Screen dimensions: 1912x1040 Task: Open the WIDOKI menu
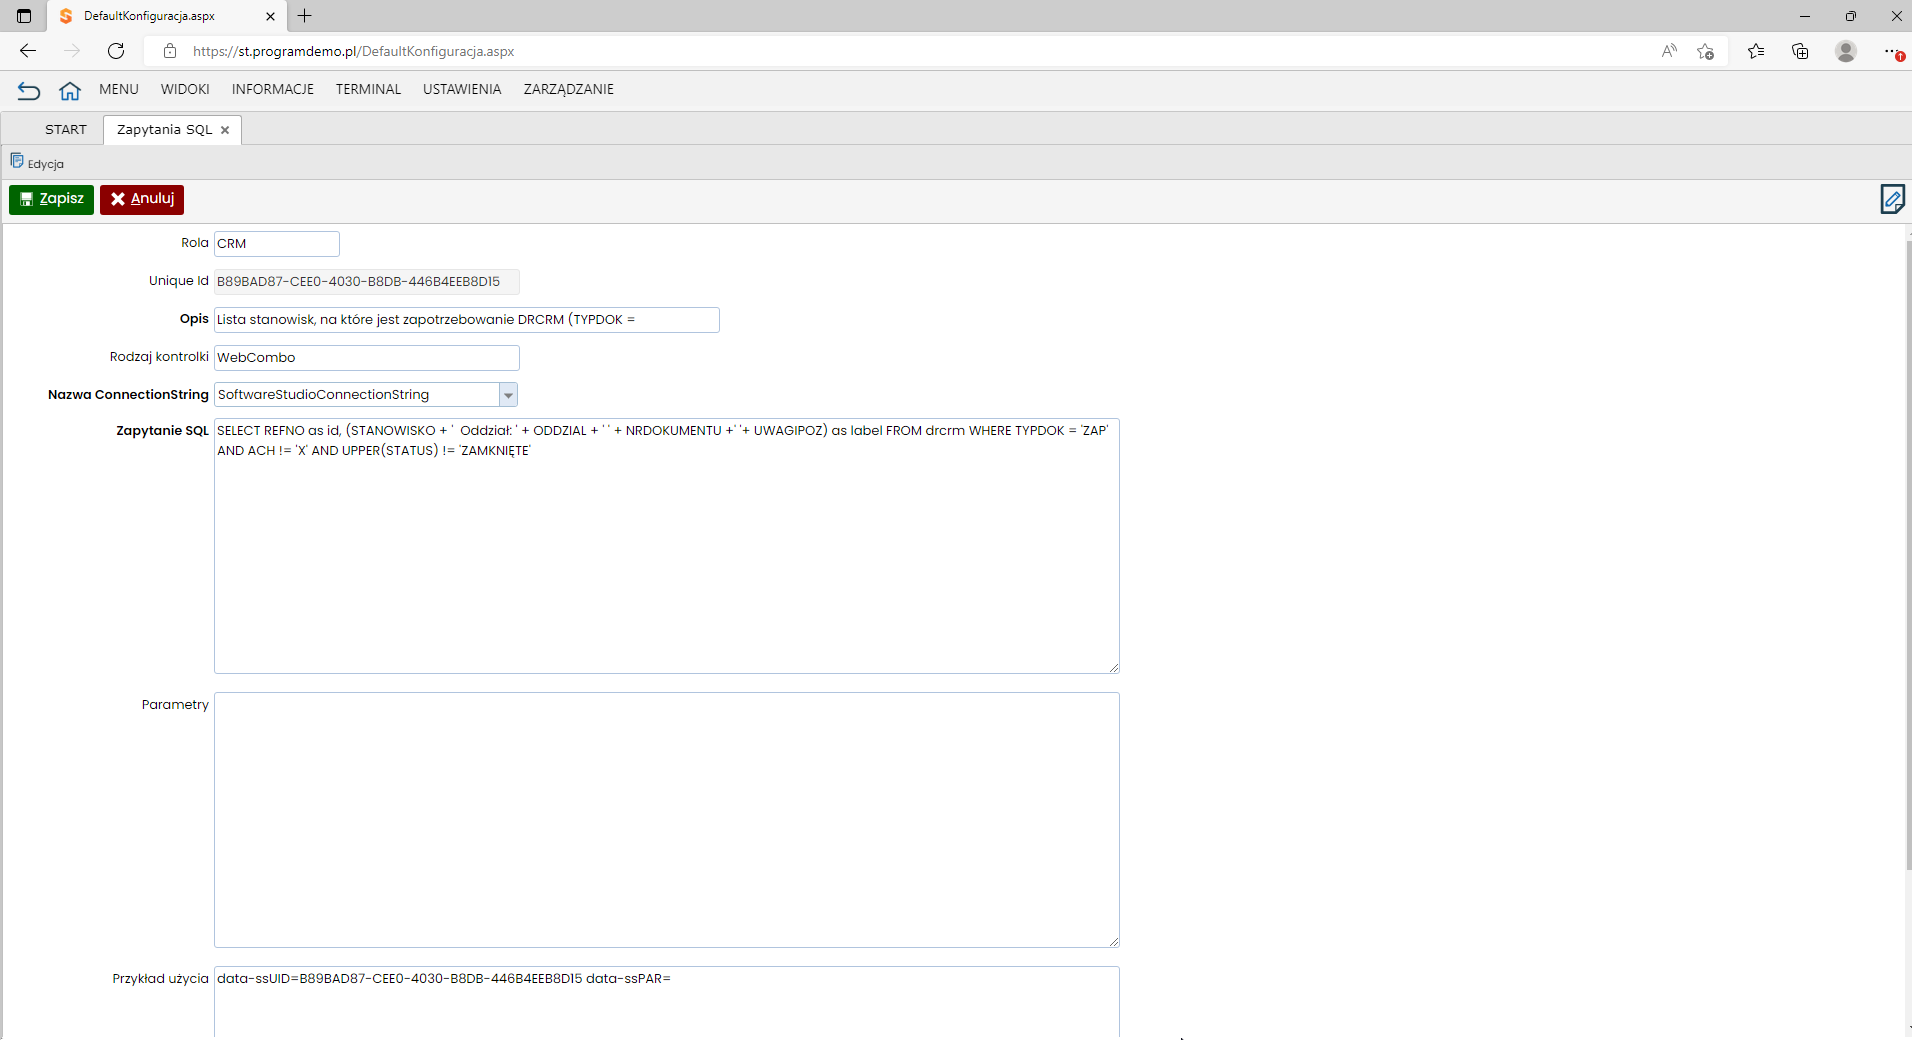185,89
